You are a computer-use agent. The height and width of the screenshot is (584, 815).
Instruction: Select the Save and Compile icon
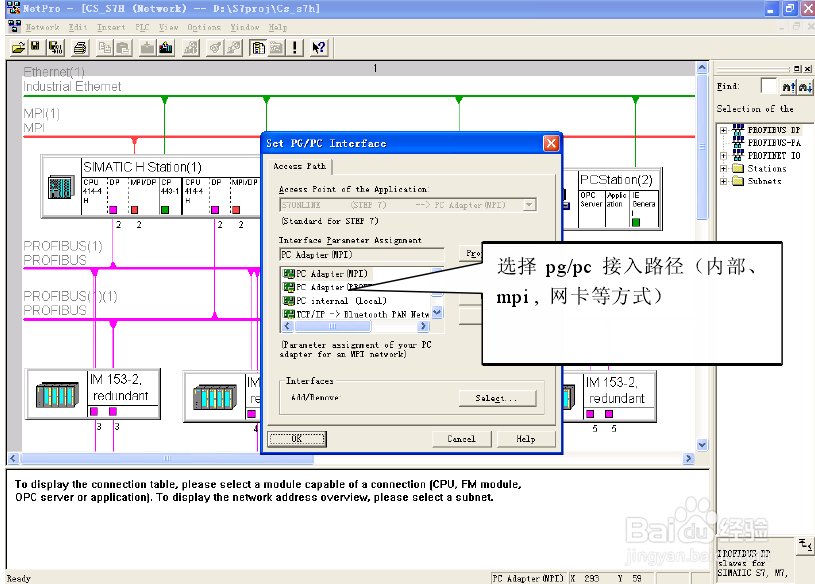[x=55, y=47]
